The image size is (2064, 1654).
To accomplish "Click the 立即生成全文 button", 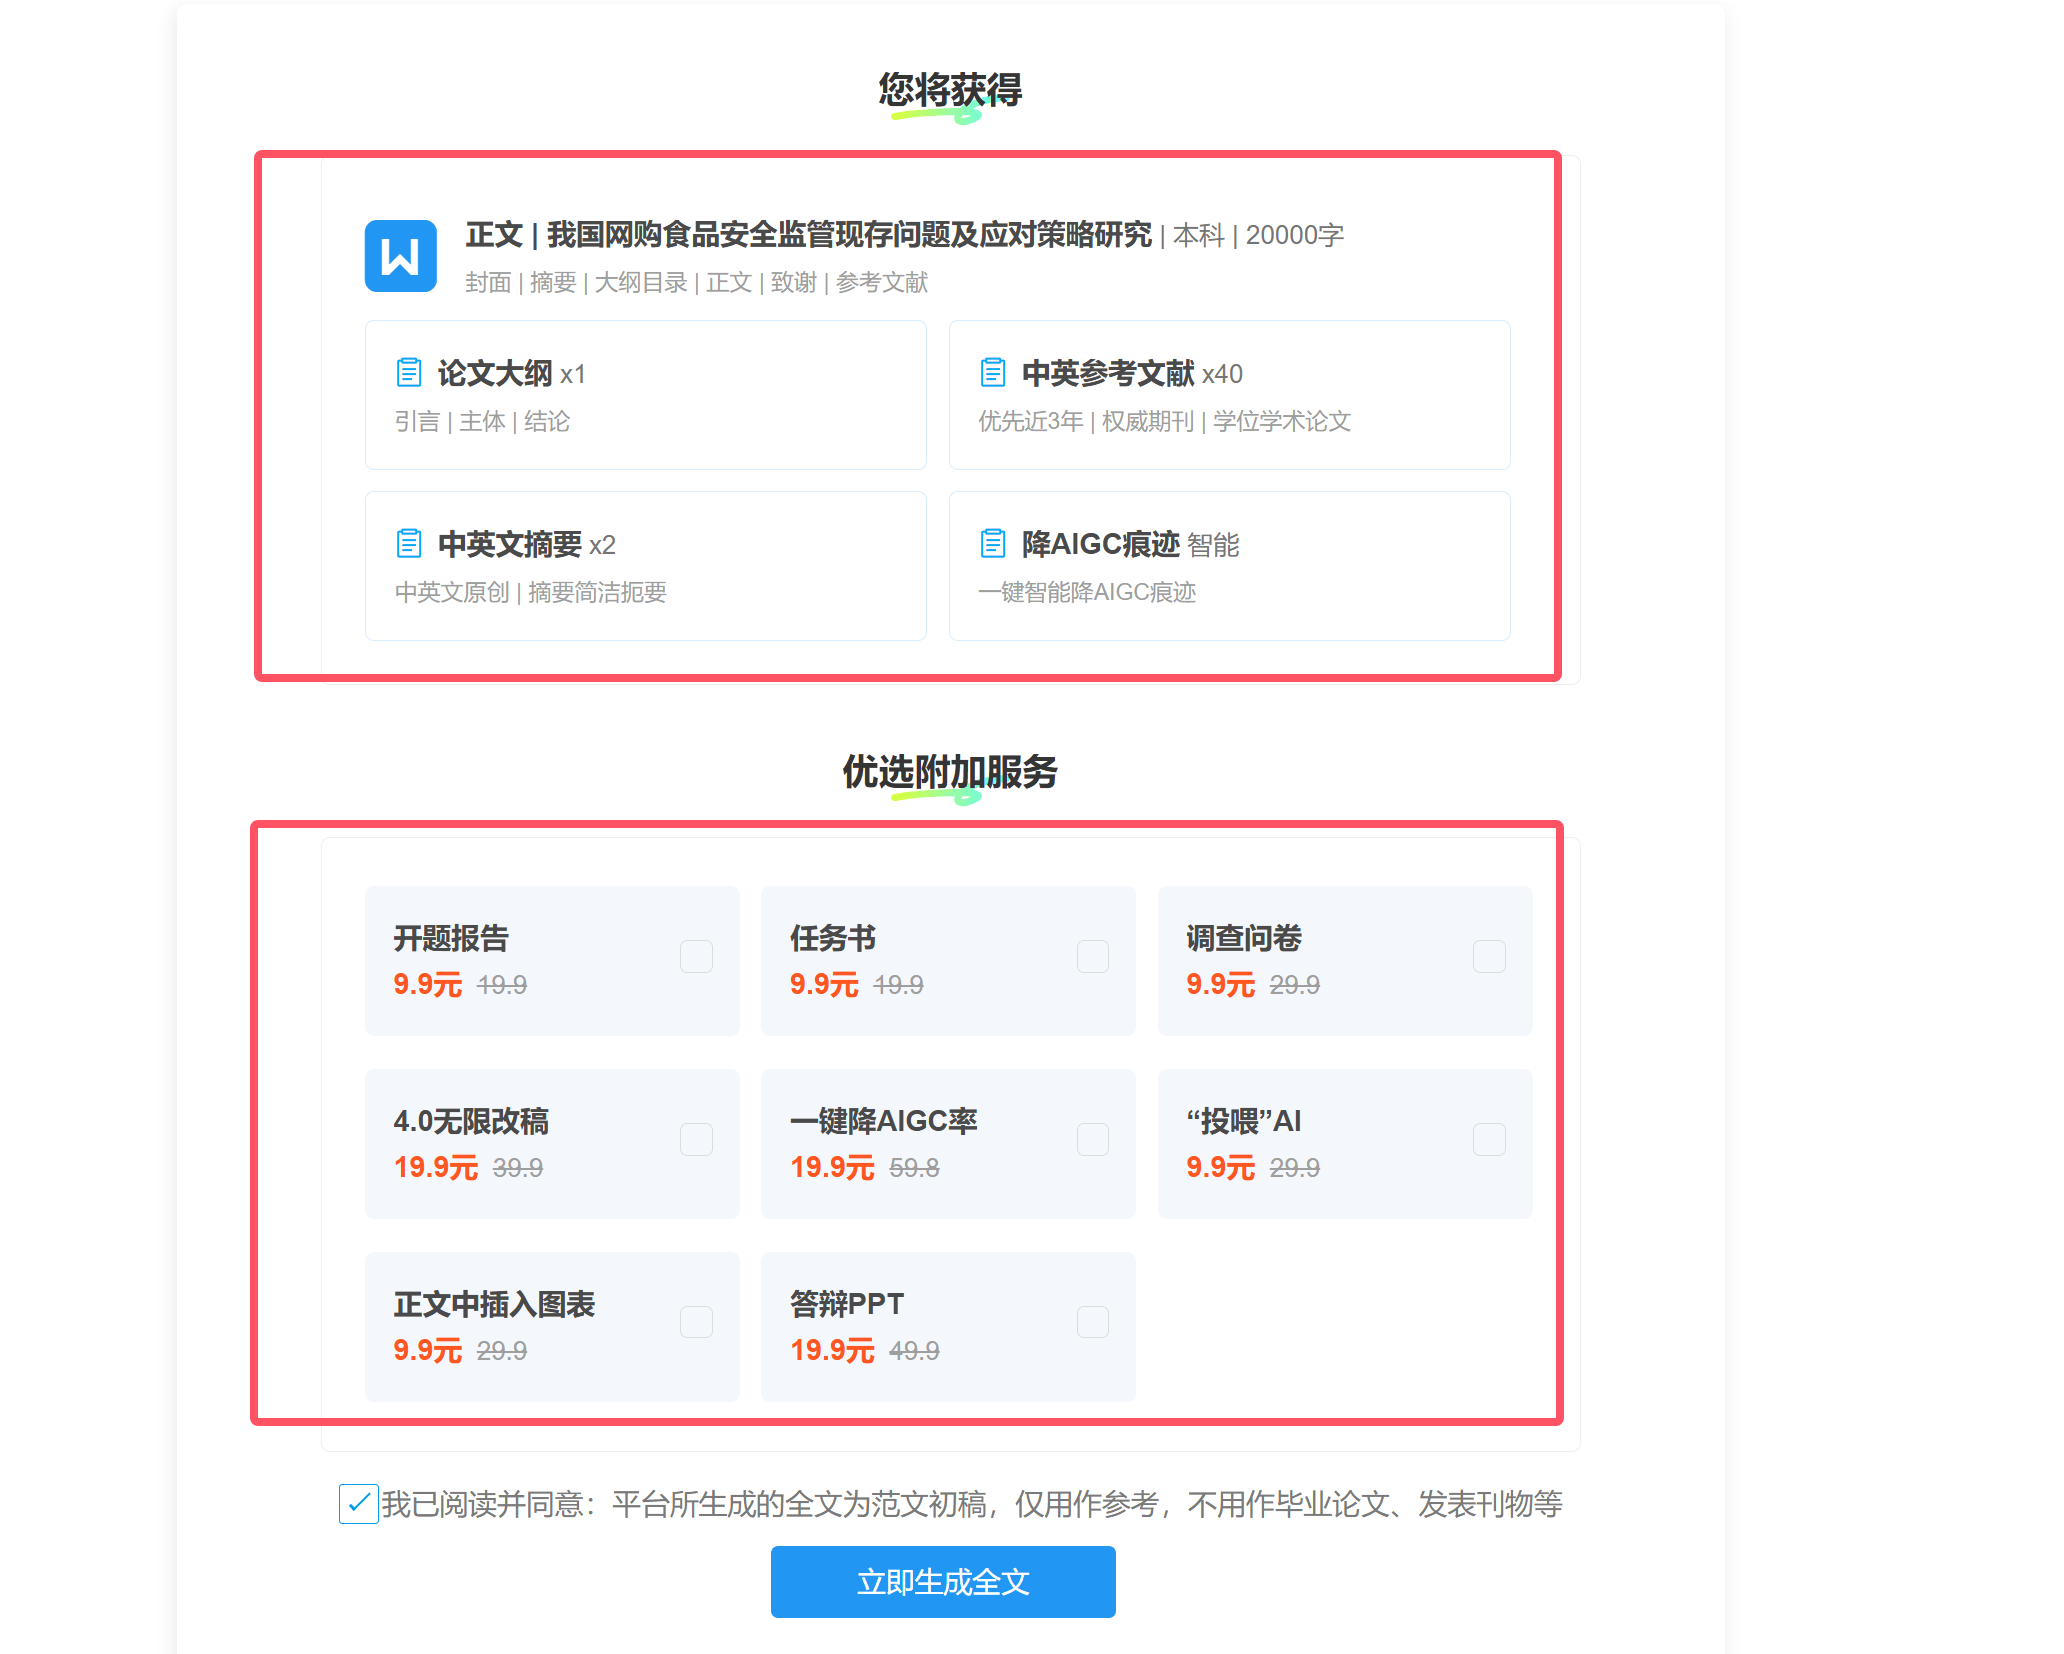I will click(x=942, y=1581).
